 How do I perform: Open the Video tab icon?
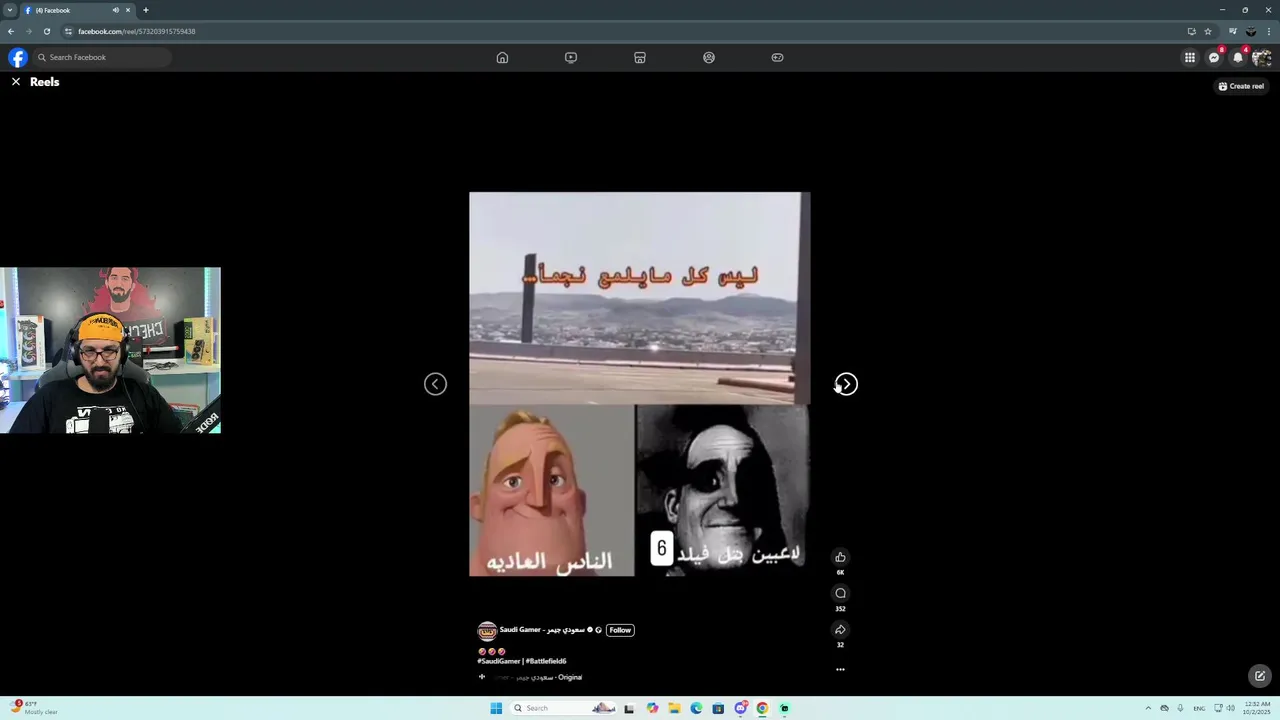(571, 57)
